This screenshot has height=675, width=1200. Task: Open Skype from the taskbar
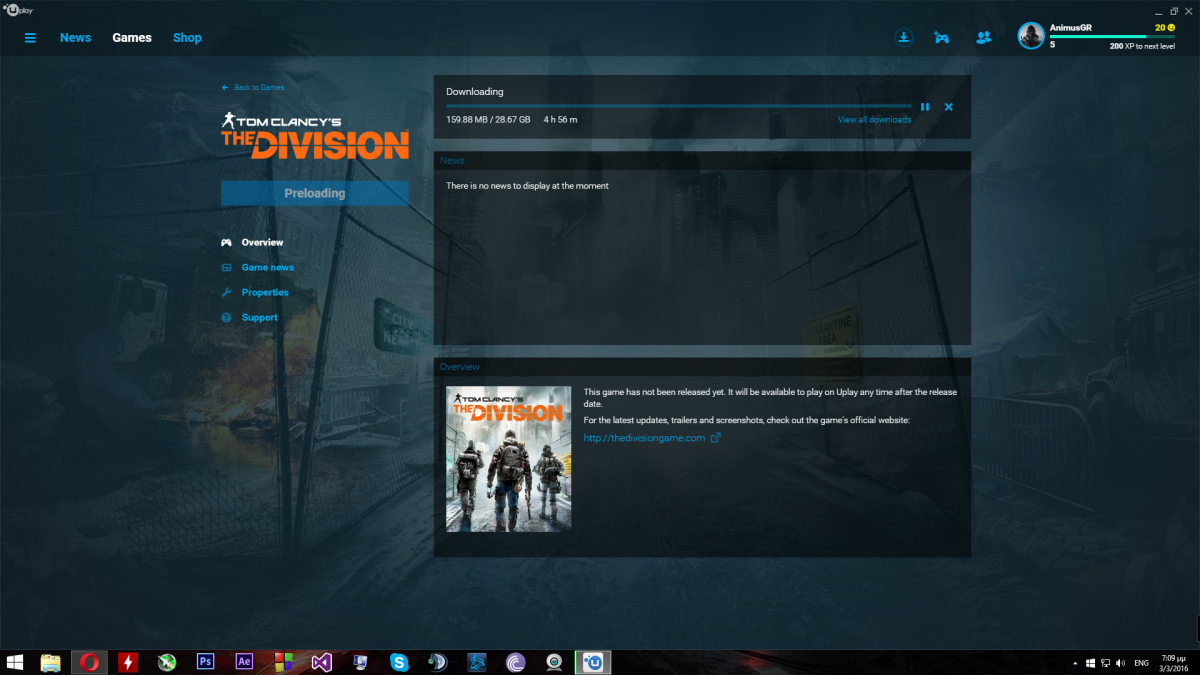(x=399, y=662)
